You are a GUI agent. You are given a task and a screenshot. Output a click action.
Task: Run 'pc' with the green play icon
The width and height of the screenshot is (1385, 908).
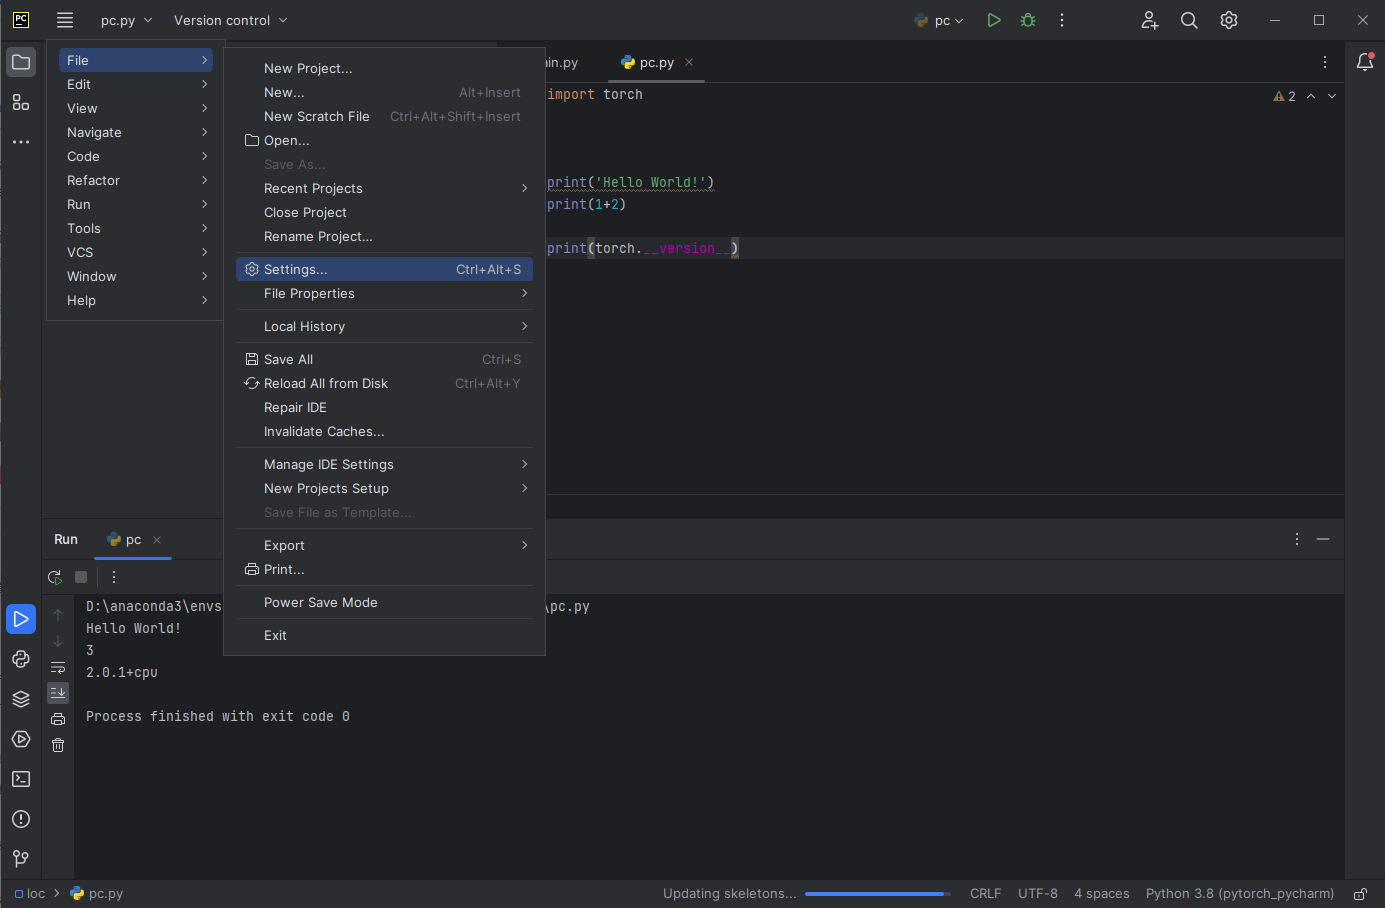[x=994, y=20]
